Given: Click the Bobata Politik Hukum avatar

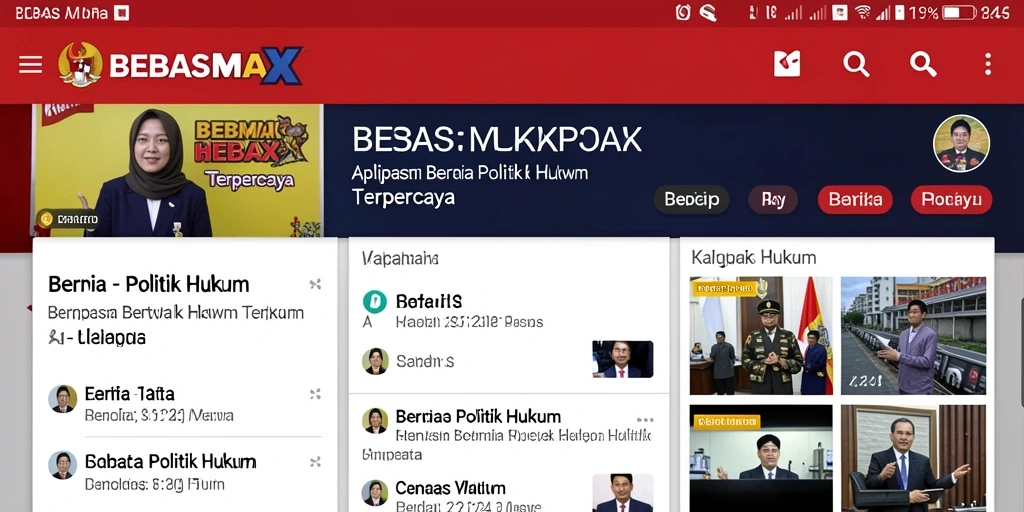Looking at the screenshot, I should [x=63, y=465].
